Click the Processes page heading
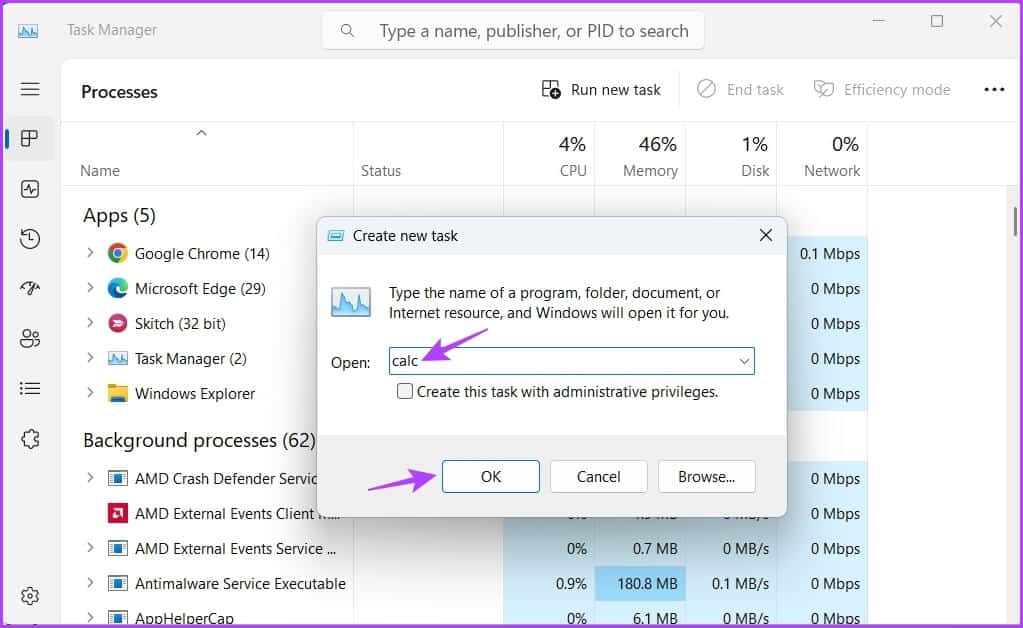The height and width of the screenshot is (628, 1023). (119, 92)
